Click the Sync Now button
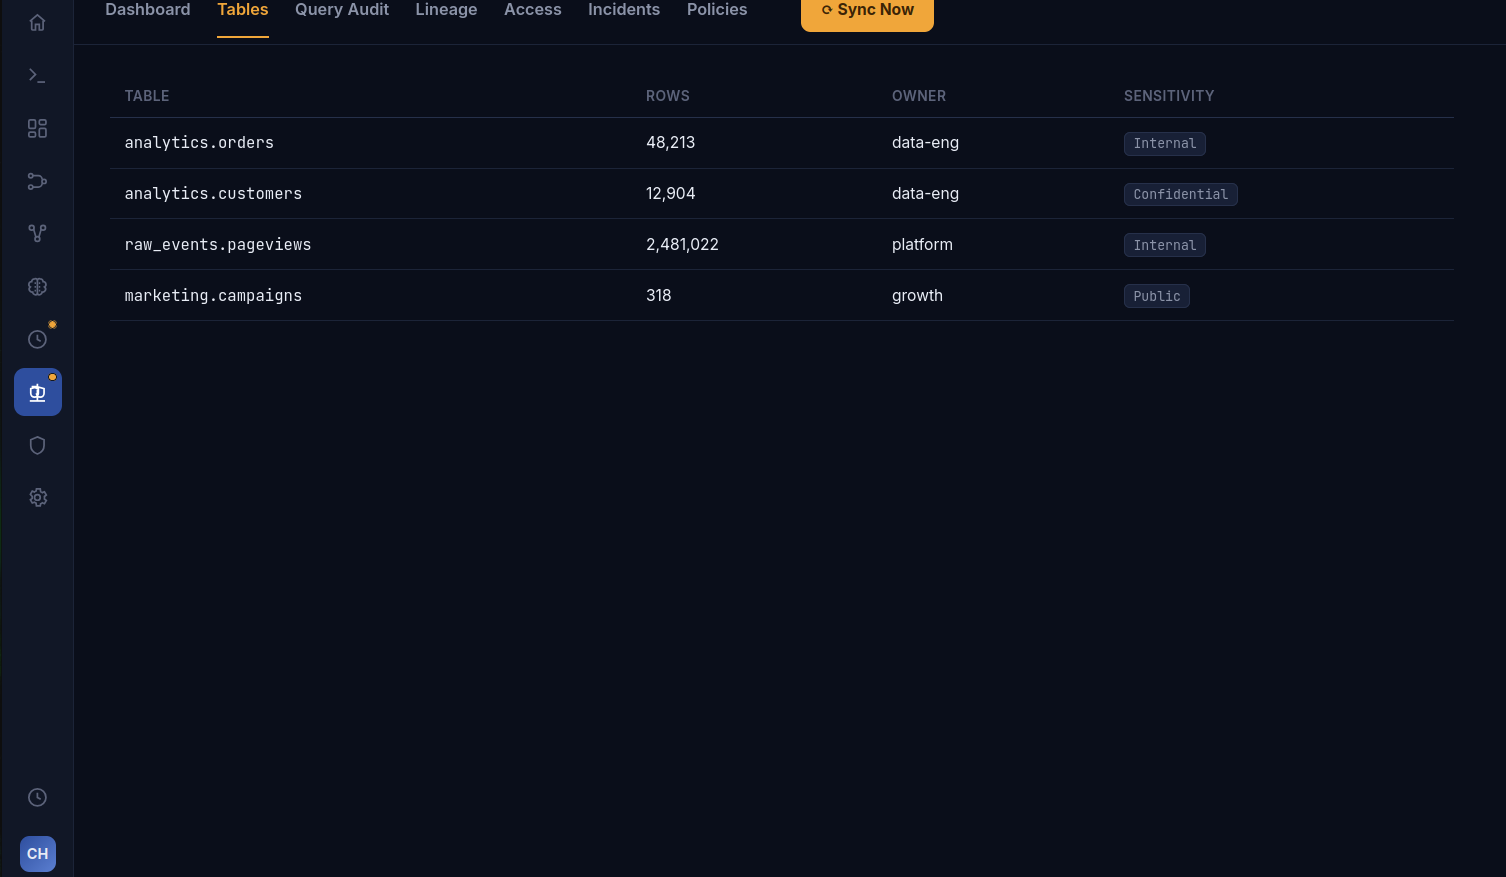Image resolution: width=1506 pixels, height=877 pixels. click(x=867, y=12)
